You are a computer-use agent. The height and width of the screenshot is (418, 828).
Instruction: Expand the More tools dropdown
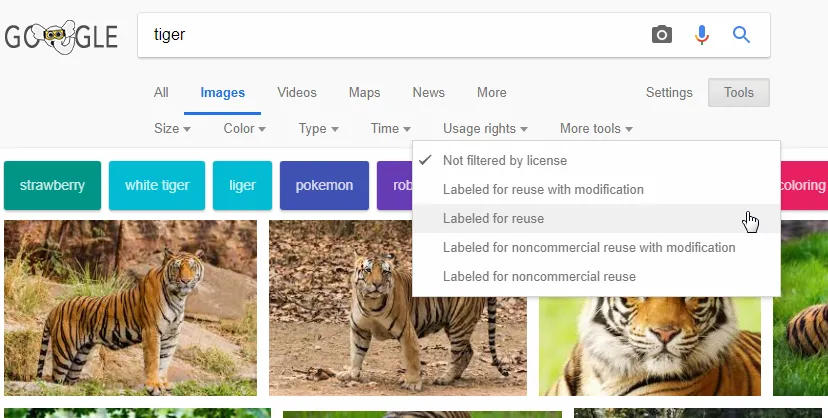point(596,128)
